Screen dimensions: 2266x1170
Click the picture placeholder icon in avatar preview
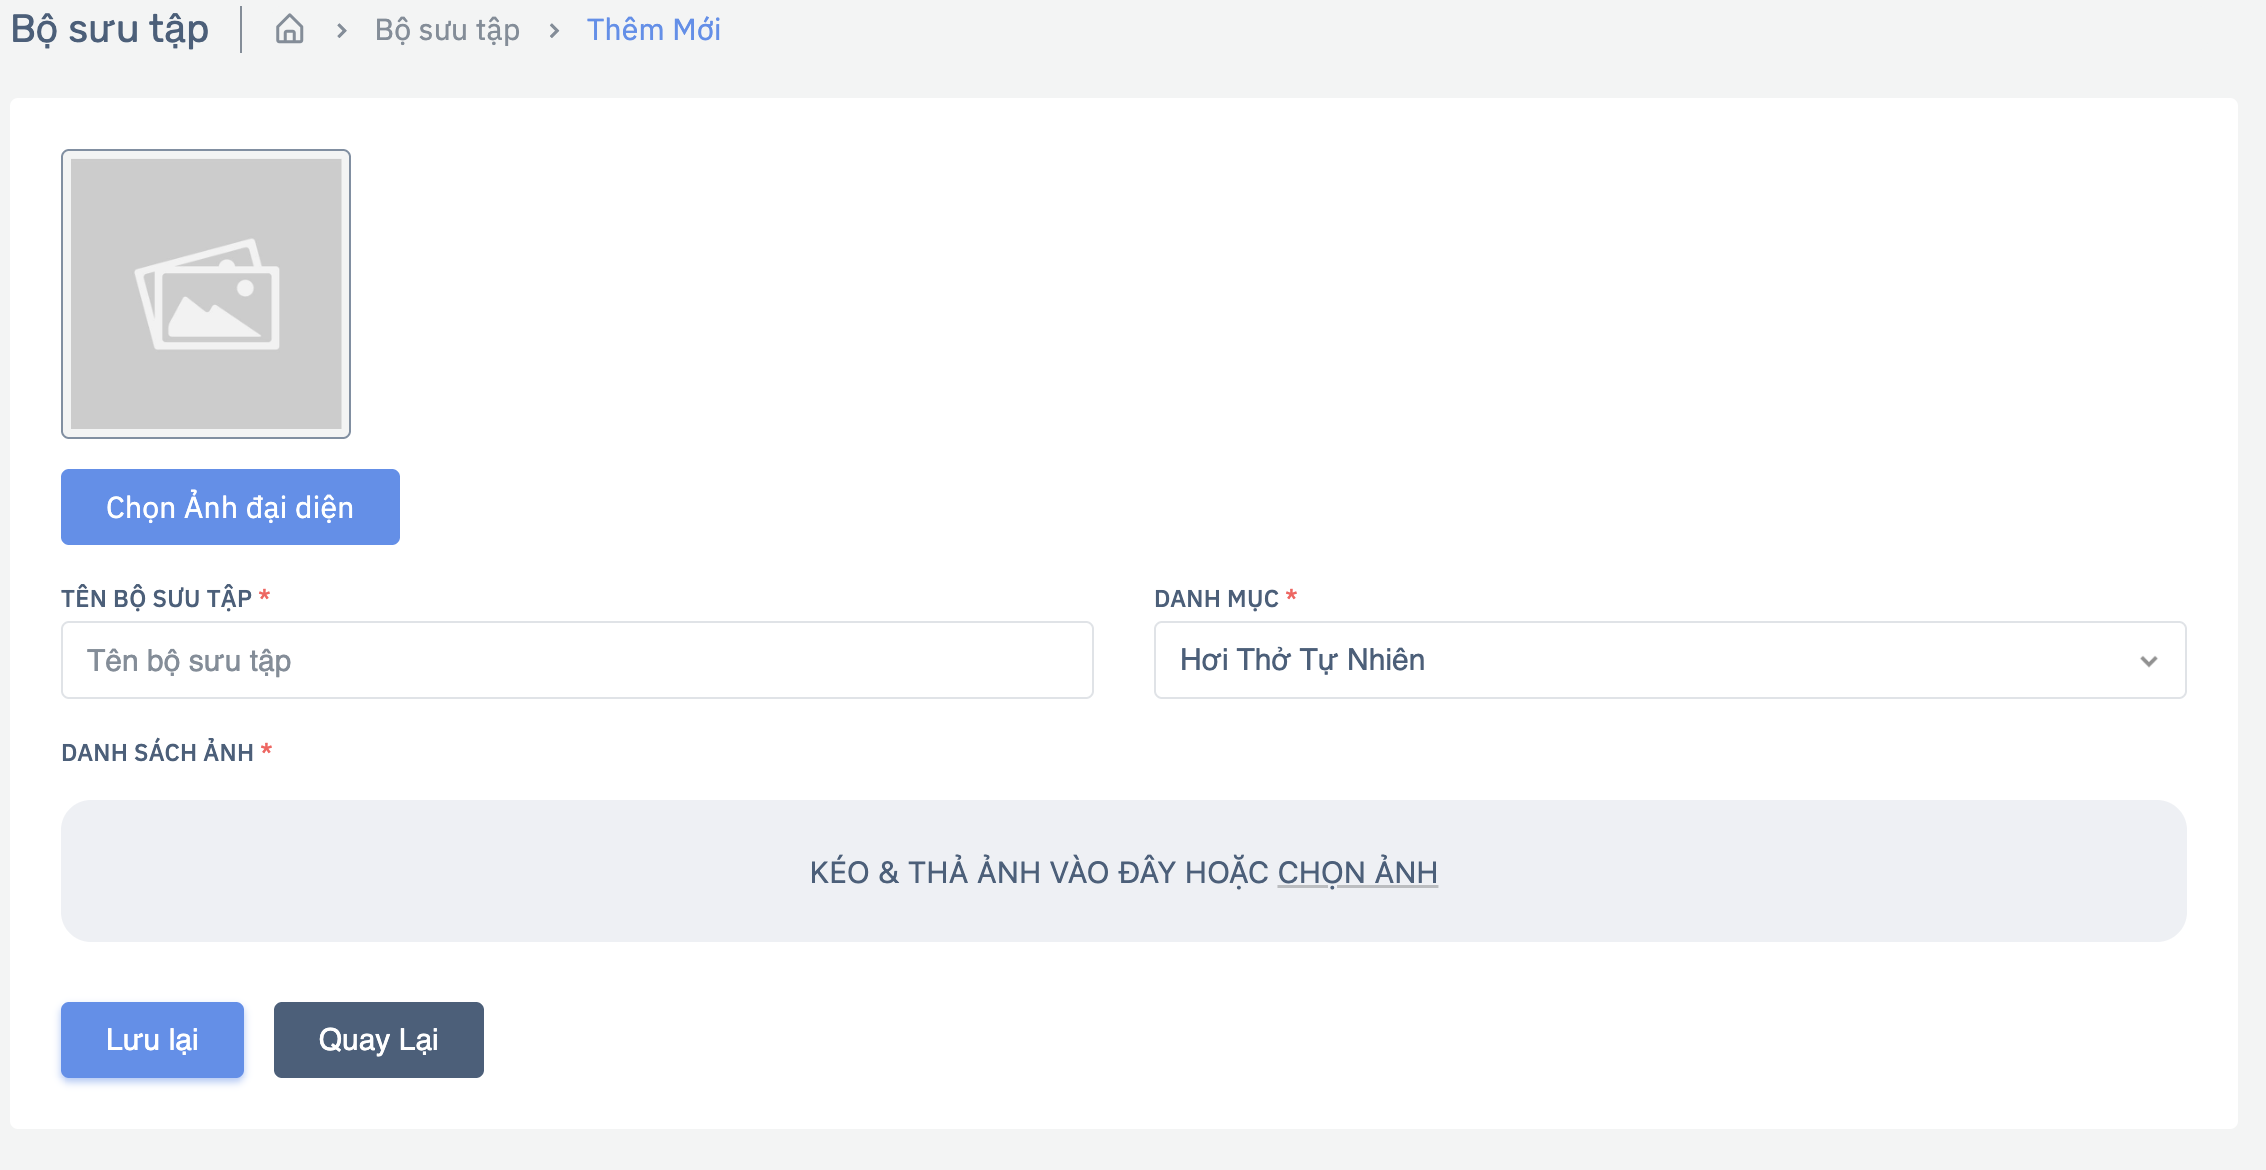click(207, 294)
